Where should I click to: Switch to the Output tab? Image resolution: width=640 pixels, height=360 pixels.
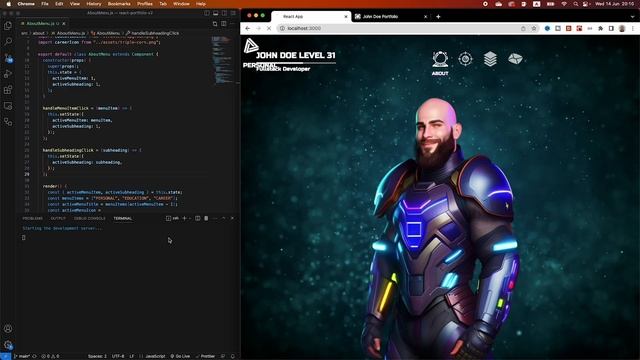click(58, 218)
